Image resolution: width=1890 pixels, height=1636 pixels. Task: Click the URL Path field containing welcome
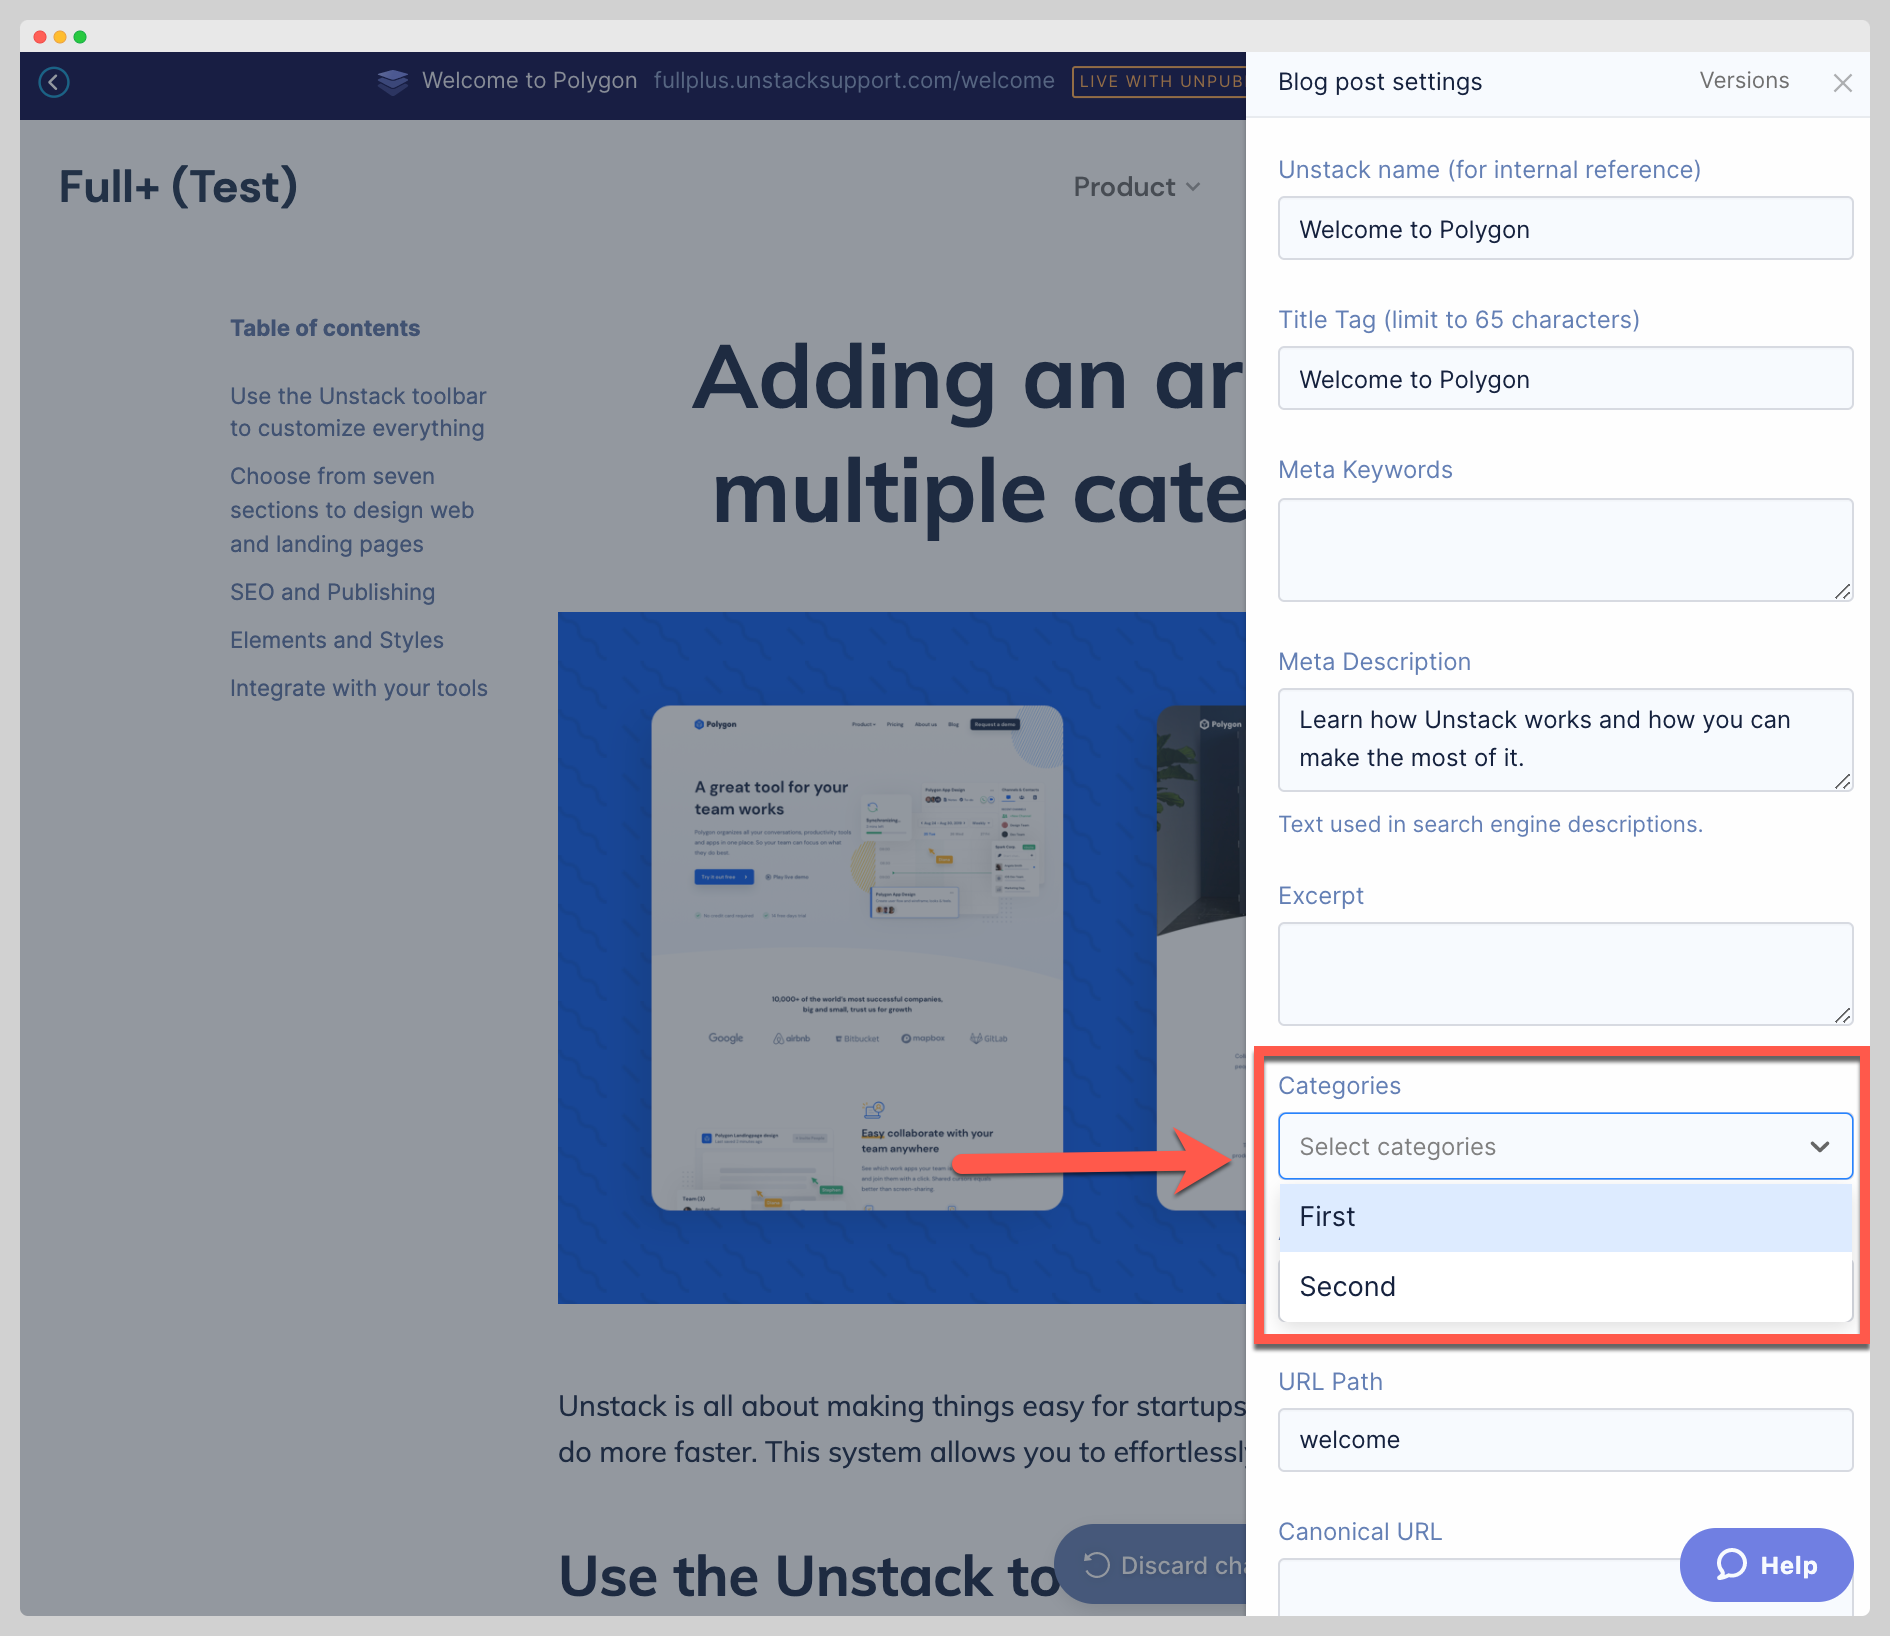(x=1565, y=1440)
